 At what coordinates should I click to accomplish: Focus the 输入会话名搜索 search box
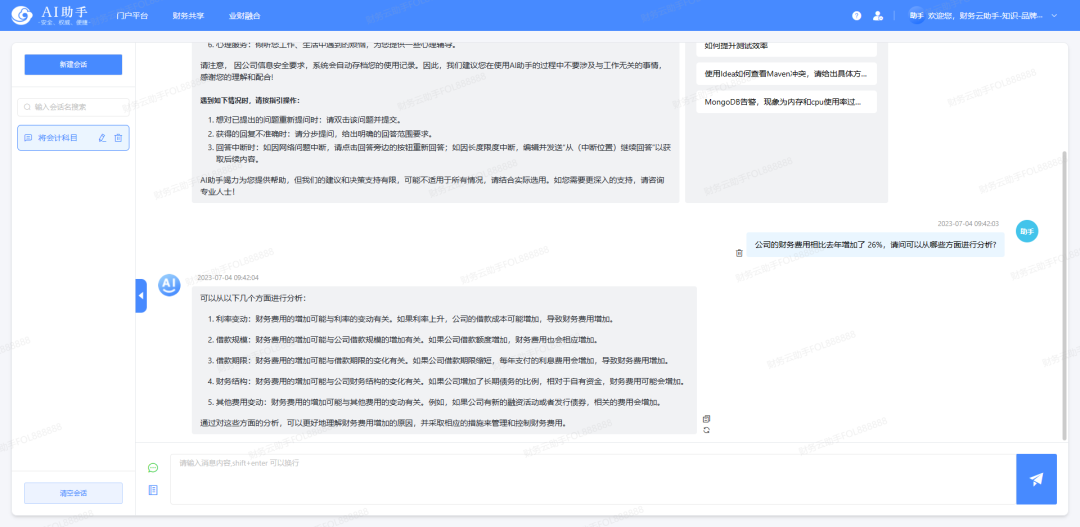pyautogui.click(x=73, y=107)
